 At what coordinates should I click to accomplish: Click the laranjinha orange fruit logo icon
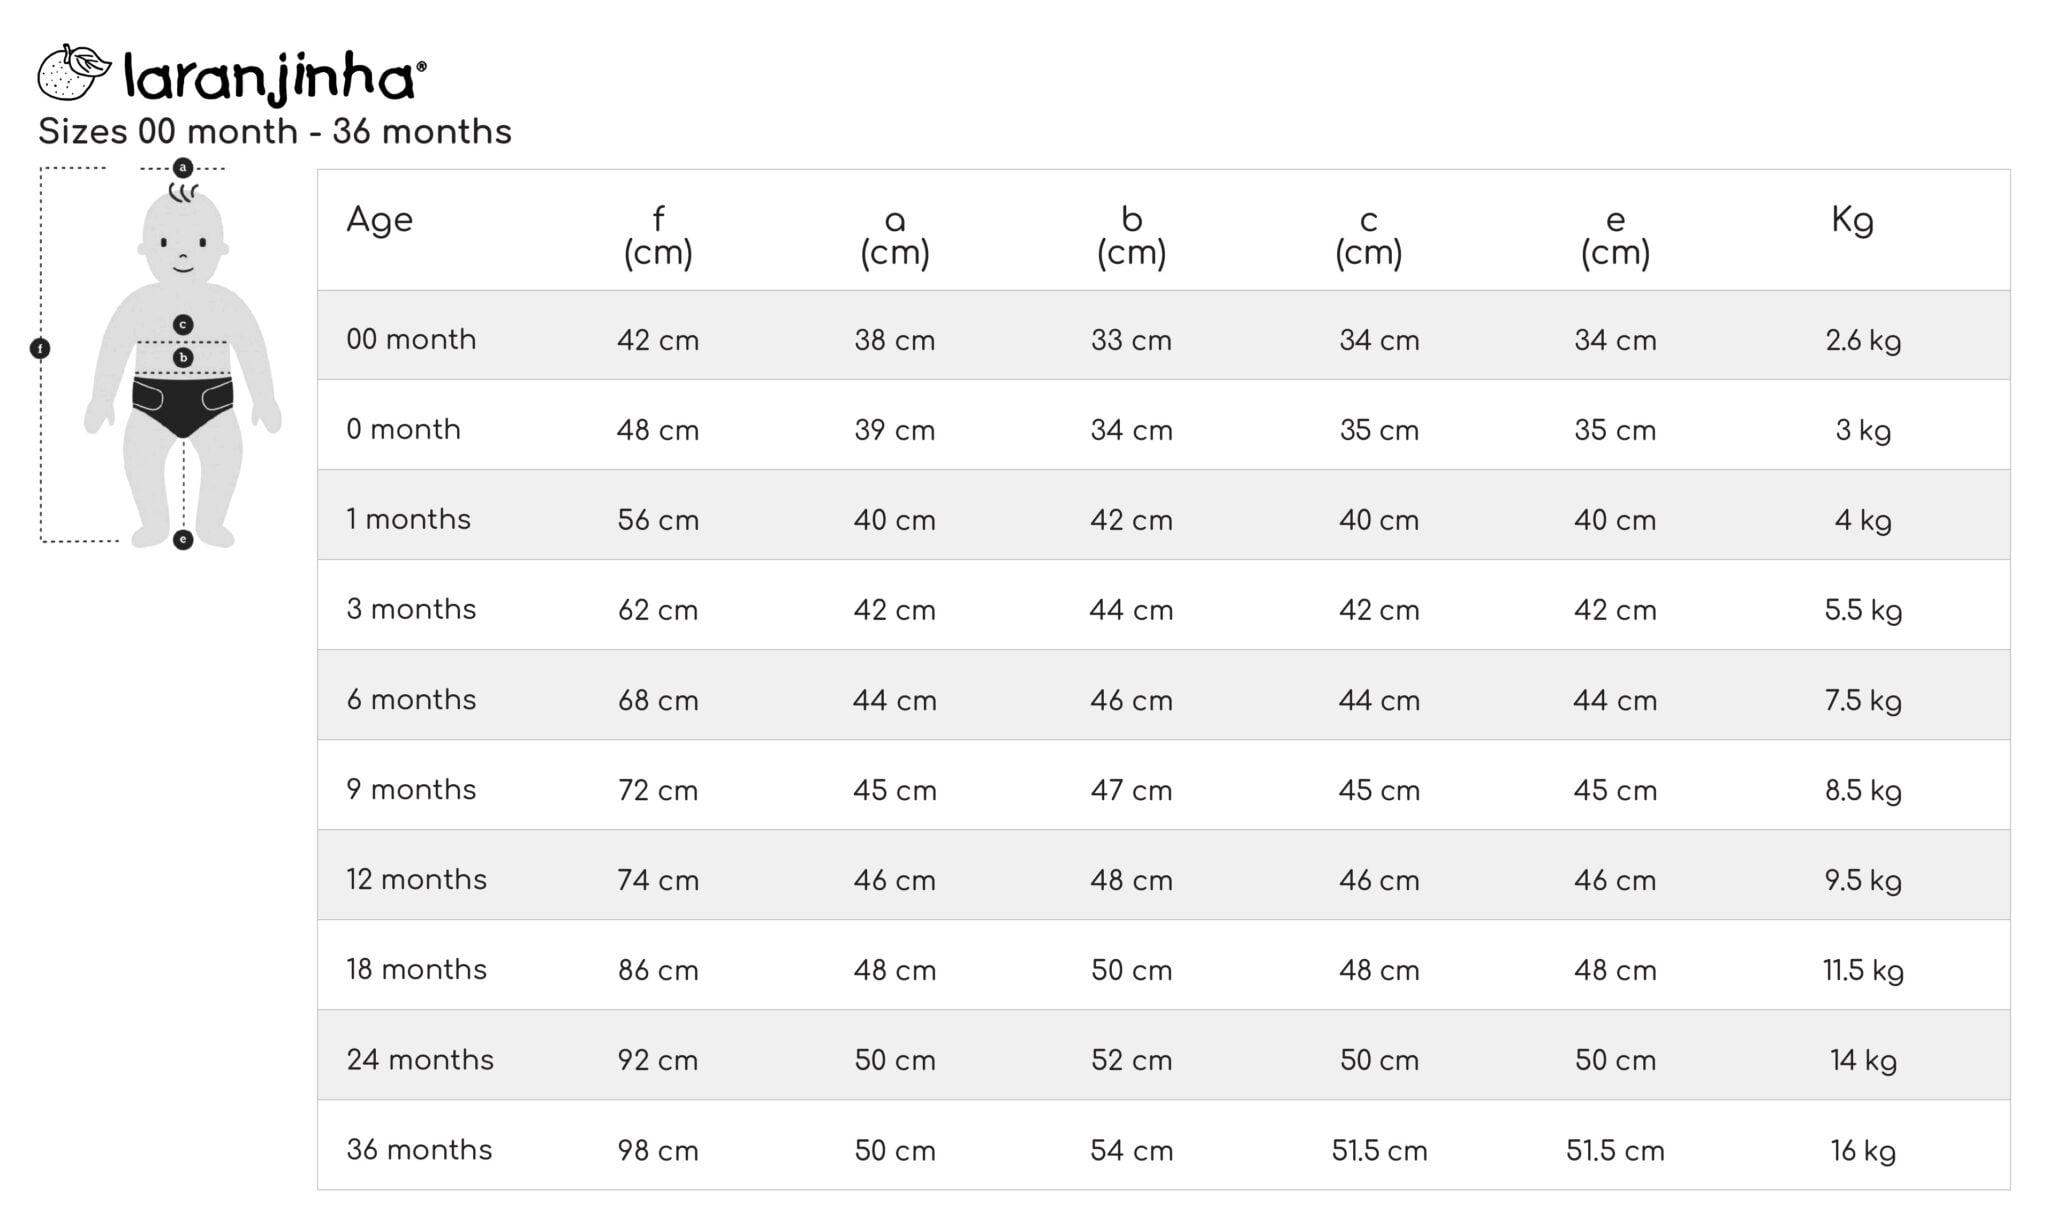(x=74, y=72)
